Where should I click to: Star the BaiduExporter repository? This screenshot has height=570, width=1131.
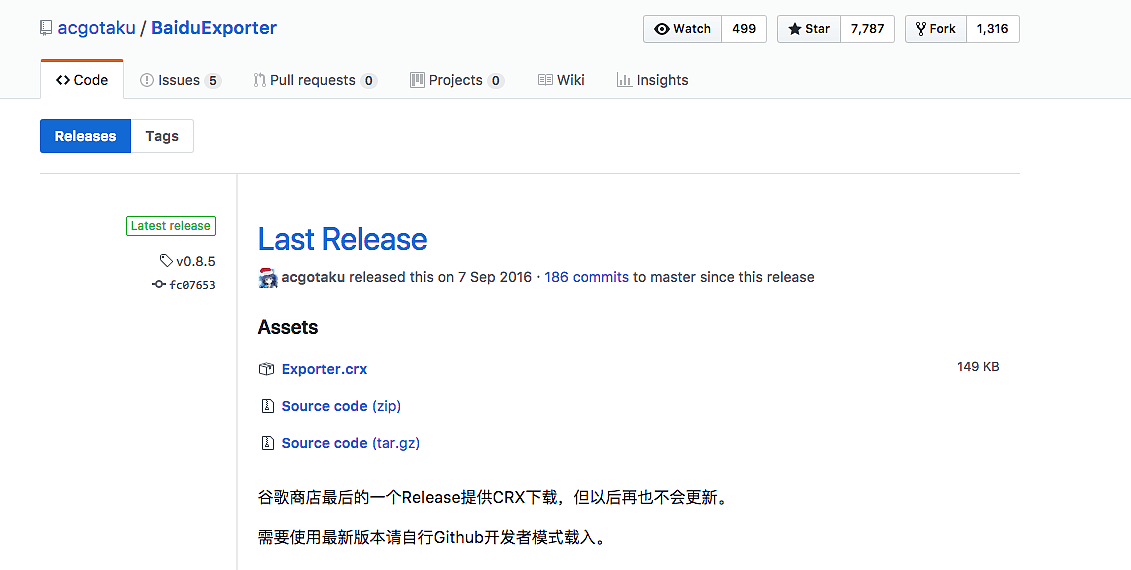click(809, 29)
